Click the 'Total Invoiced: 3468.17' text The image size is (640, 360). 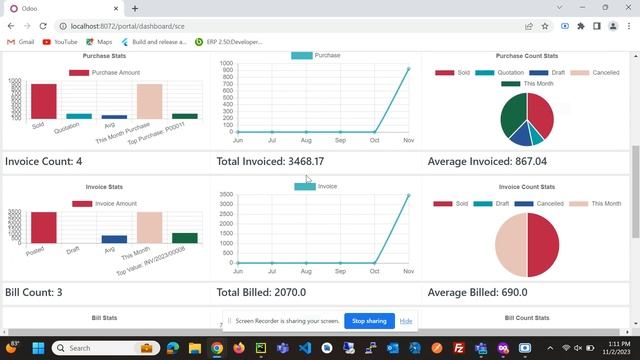[270, 161]
